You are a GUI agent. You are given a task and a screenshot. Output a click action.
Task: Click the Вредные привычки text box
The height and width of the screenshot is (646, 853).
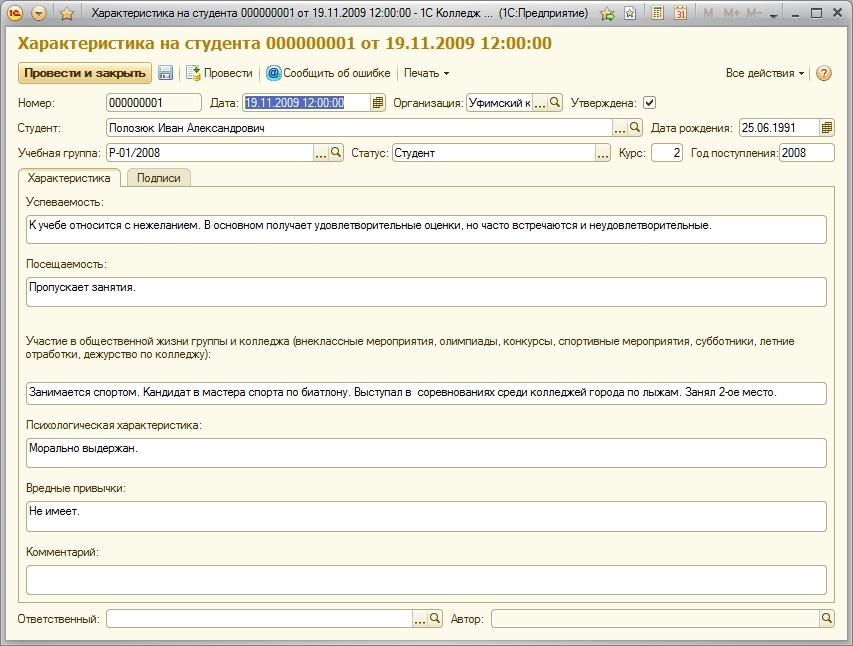coord(426,516)
